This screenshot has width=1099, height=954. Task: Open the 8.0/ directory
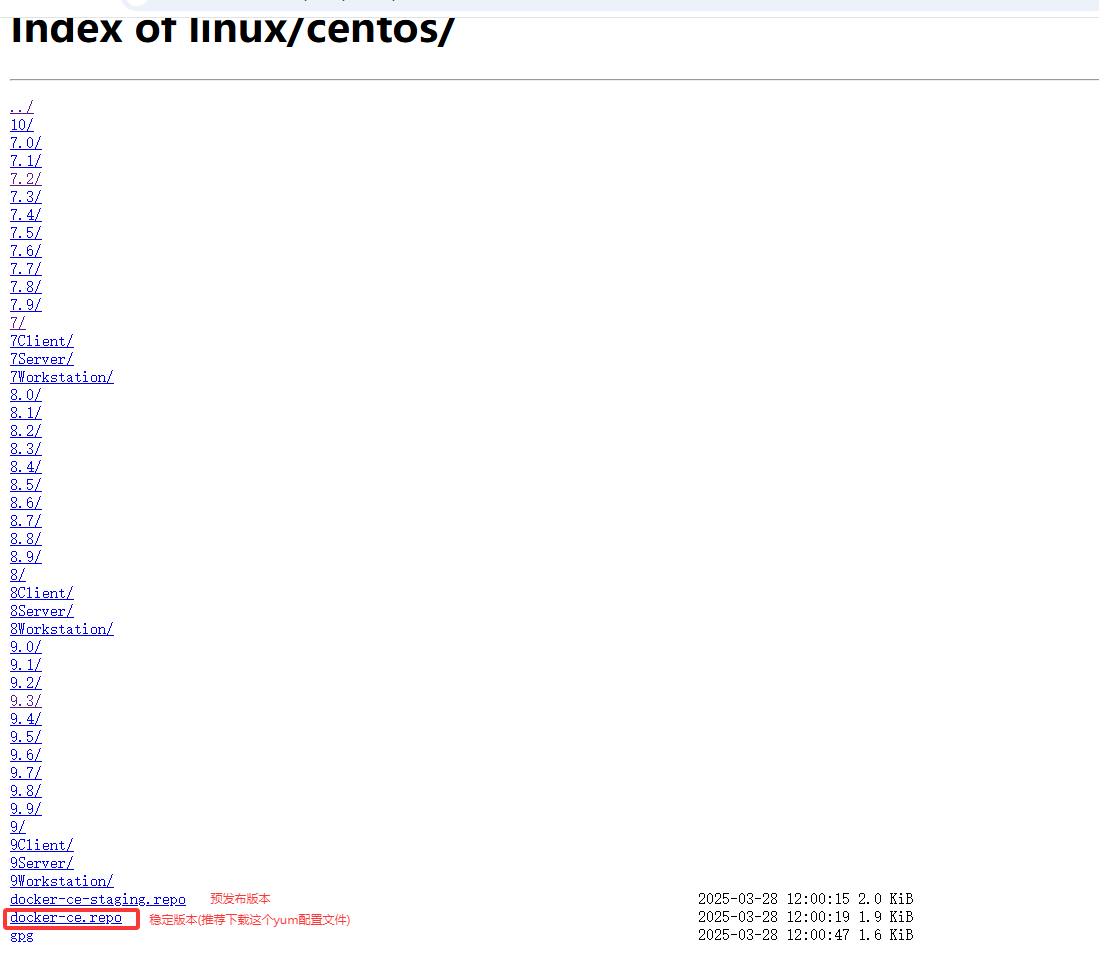pyautogui.click(x=26, y=395)
